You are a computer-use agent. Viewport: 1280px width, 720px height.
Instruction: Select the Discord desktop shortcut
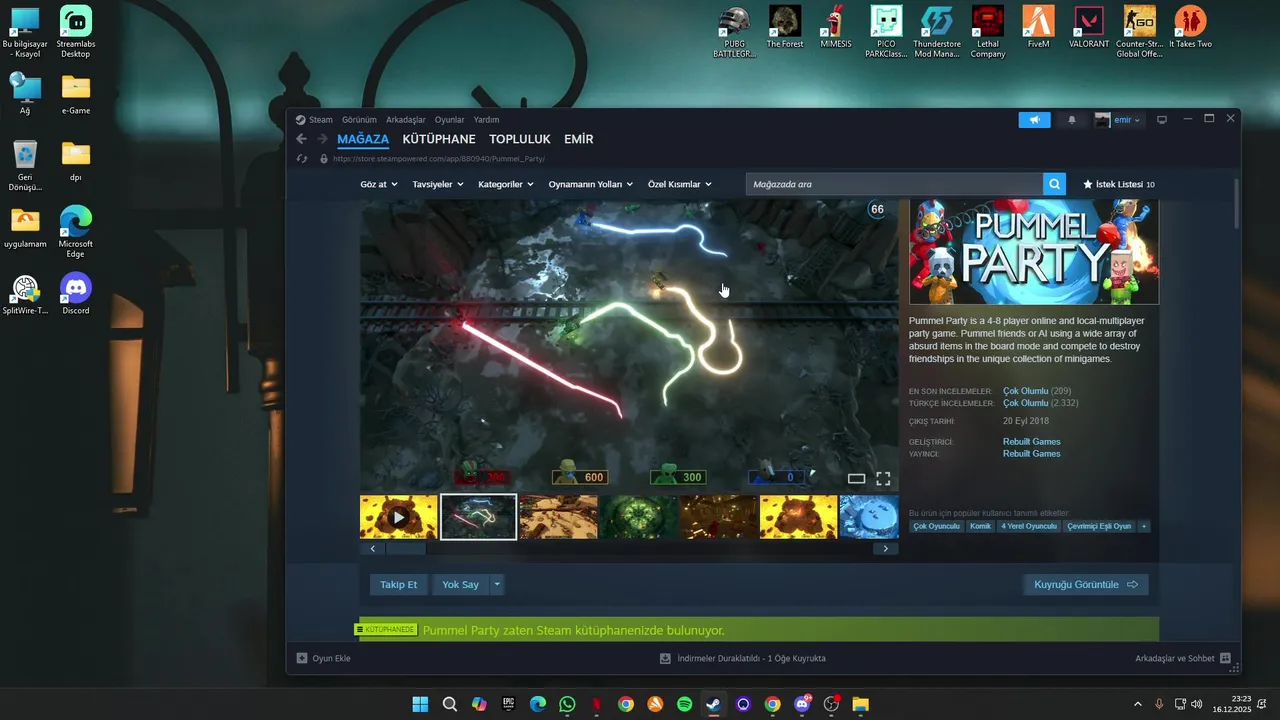(75, 294)
